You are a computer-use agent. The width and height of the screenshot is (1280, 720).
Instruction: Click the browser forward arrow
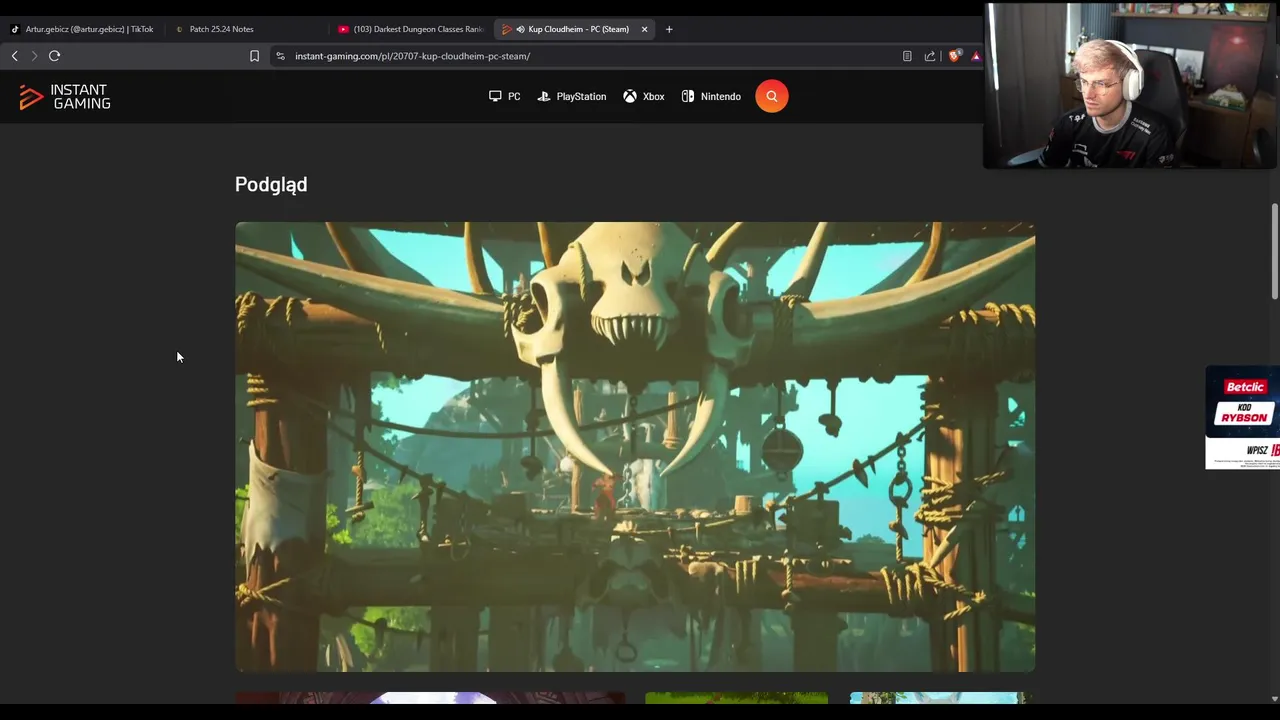34,56
